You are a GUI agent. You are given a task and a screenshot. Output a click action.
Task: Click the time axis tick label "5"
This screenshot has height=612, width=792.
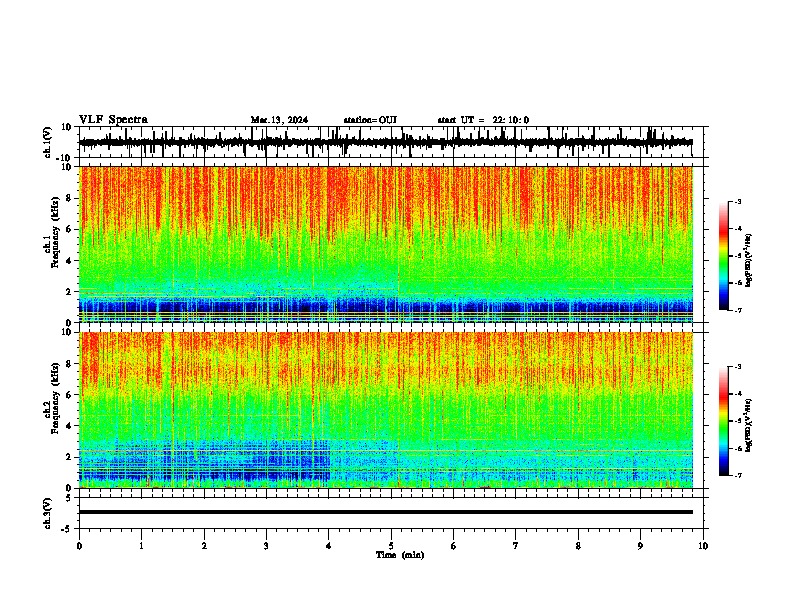(391, 546)
